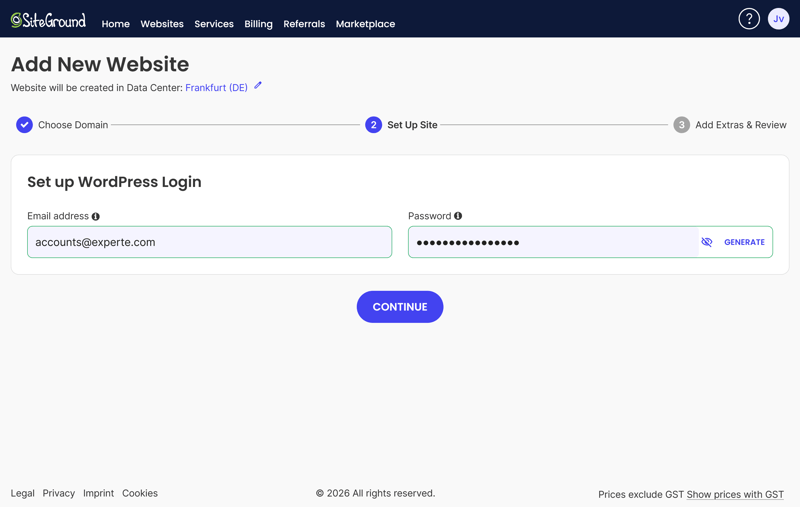
Task: Open the Websites menu item
Action: (162, 24)
